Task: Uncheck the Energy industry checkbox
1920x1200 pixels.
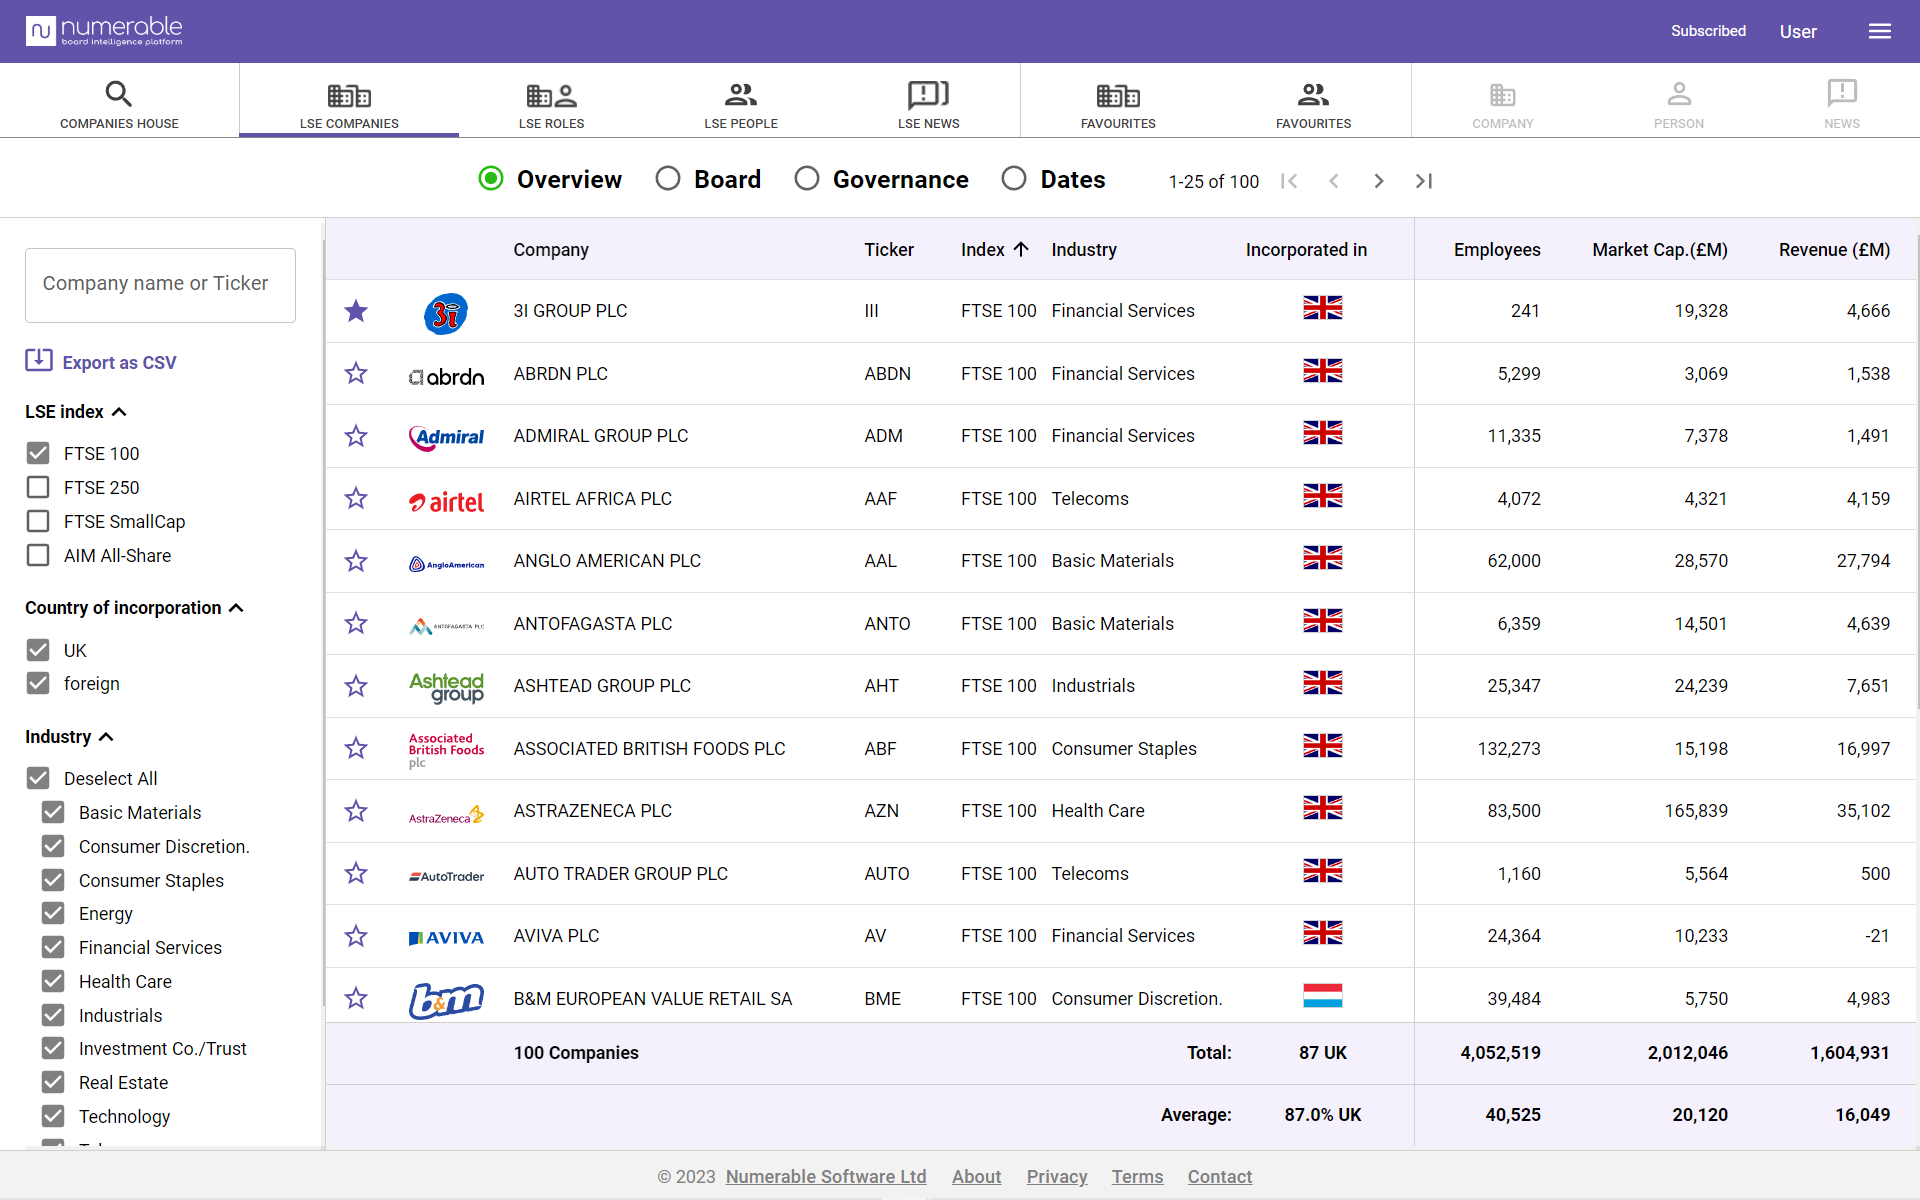Action: pos(53,914)
